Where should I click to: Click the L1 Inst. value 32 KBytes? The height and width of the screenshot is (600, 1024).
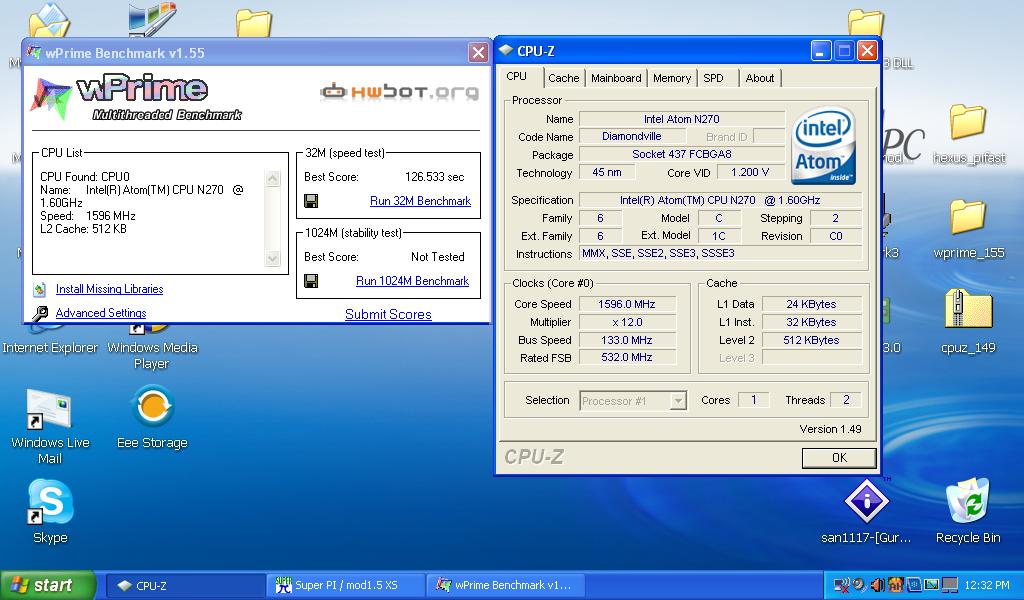point(811,323)
